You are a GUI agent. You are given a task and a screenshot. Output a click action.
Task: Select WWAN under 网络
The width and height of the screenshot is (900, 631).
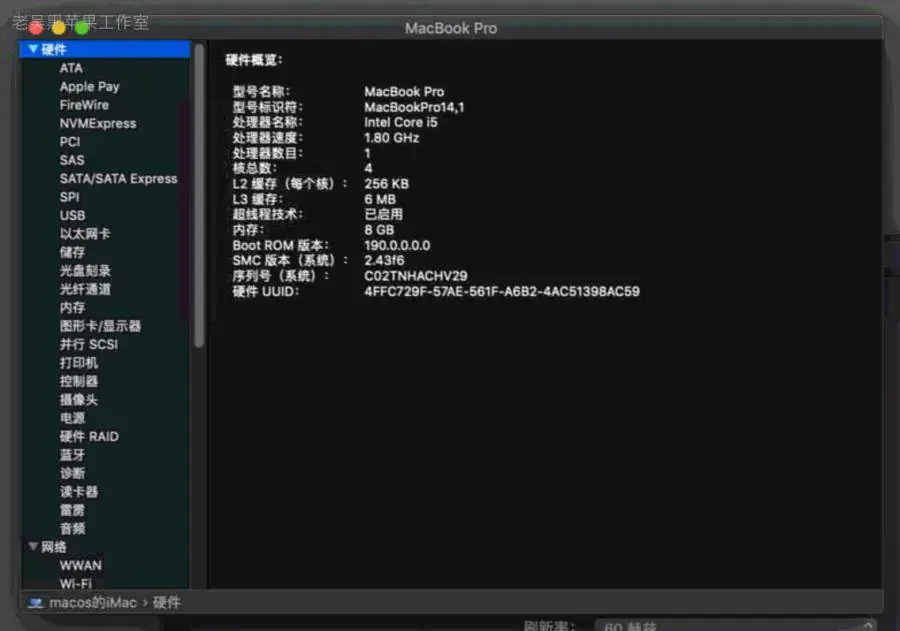click(x=81, y=566)
